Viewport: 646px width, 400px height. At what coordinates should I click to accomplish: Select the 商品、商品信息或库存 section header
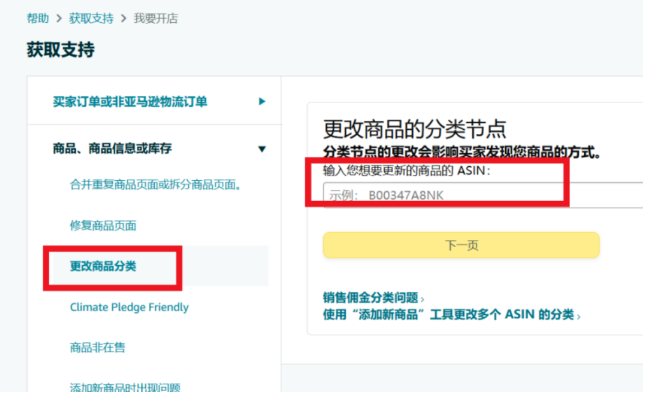(112, 149)
